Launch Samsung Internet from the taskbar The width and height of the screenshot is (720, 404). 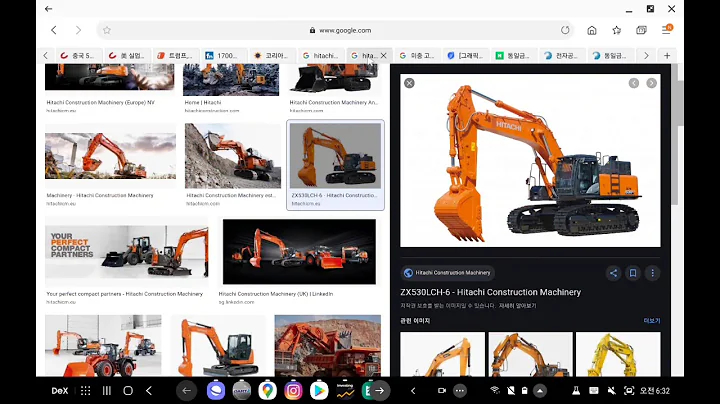[x=216, y=391]
